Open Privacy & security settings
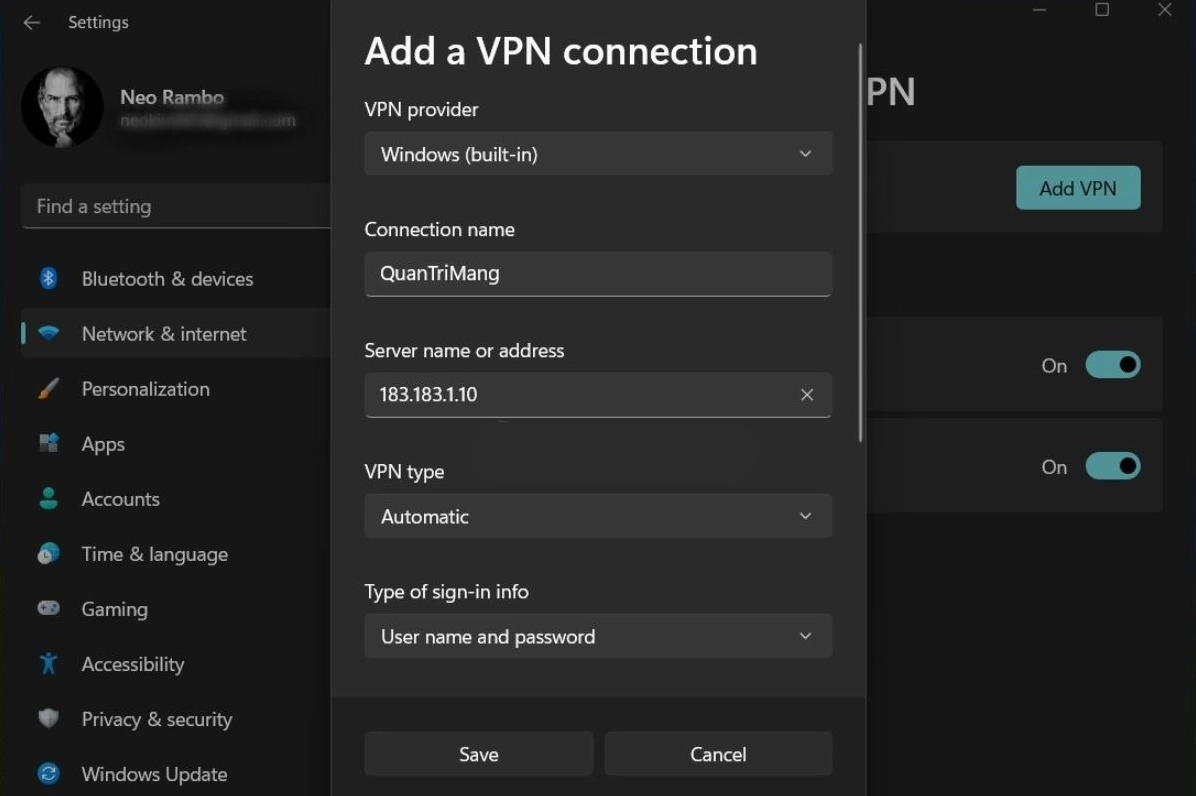Viewport: 1196px width, 796px height. pyautogui.click(x=157, y=718)
